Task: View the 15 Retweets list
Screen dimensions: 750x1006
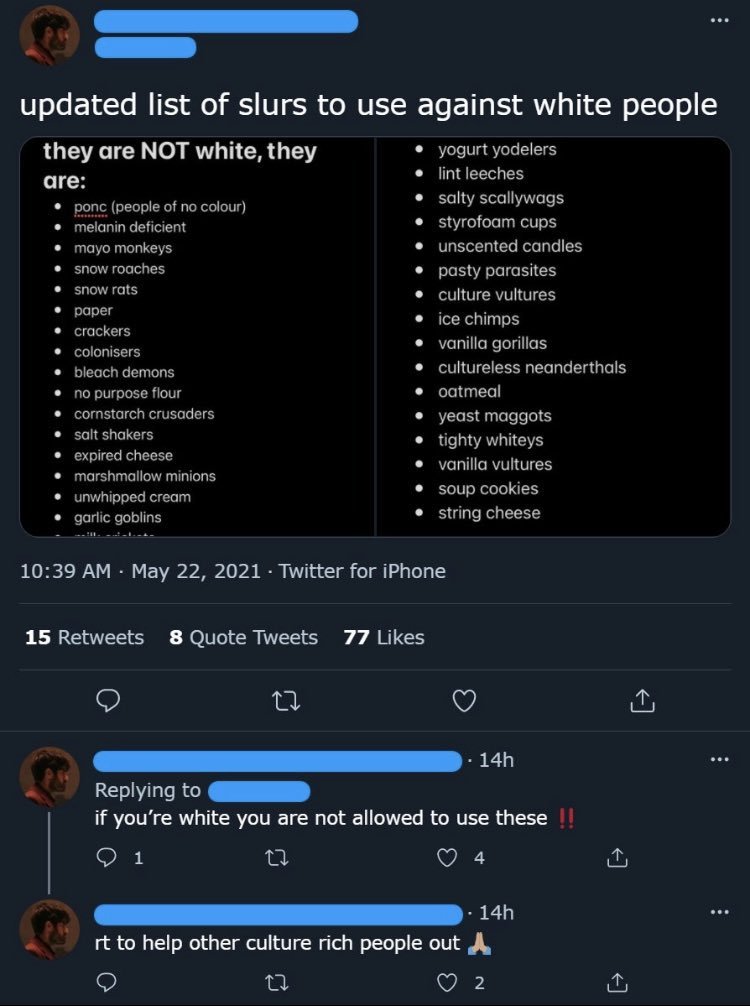Action: (84, 638)
